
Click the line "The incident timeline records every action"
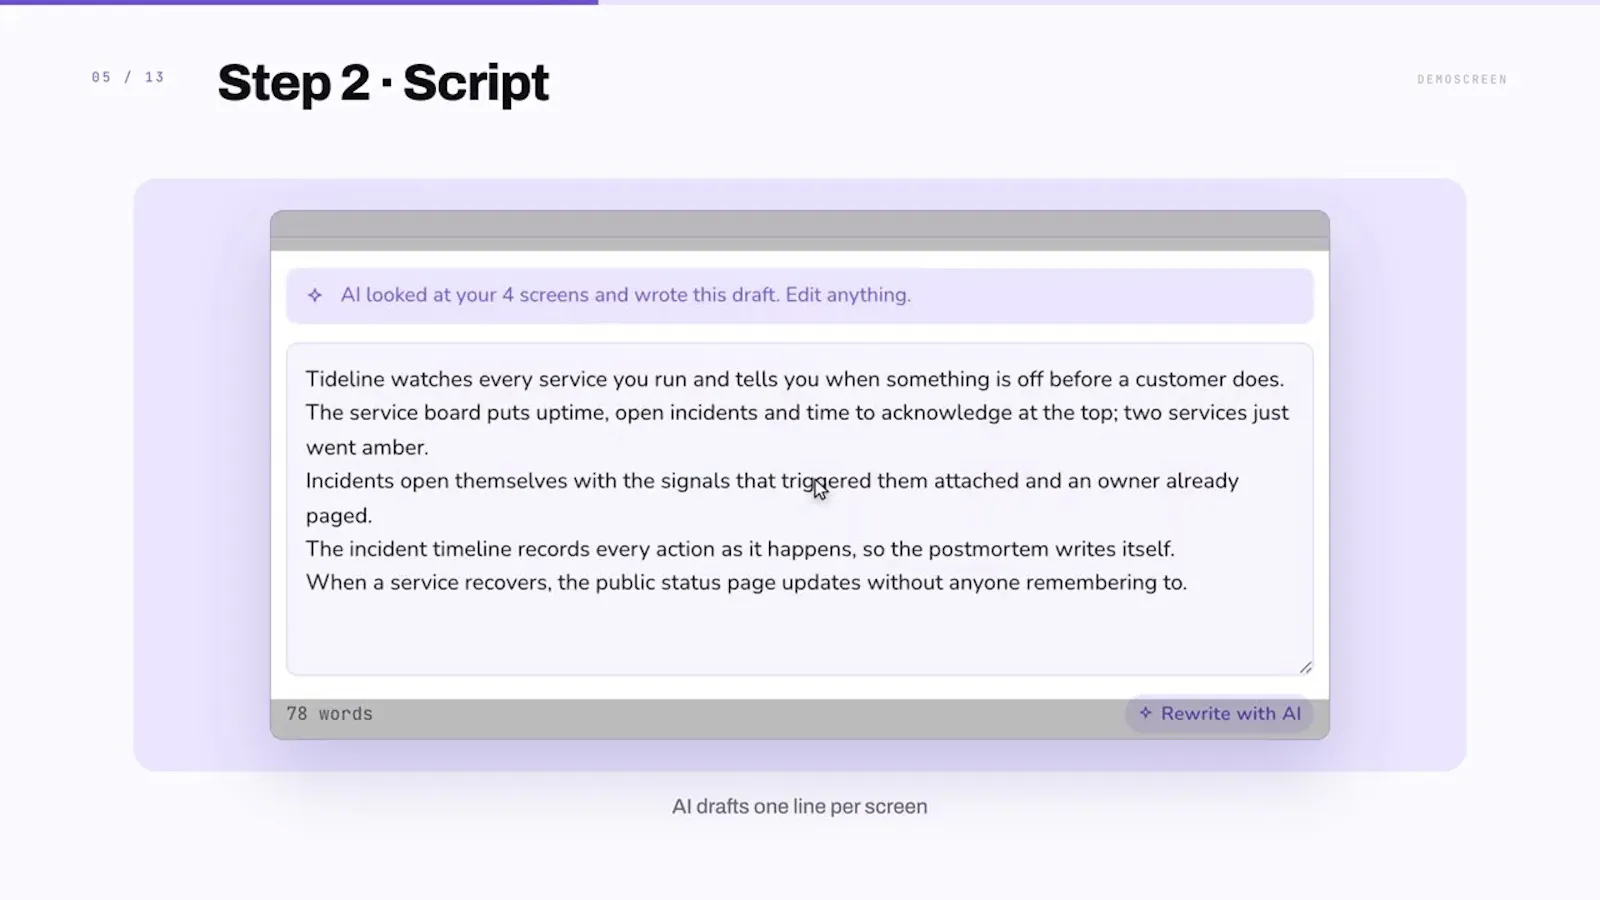click(740, 549)
